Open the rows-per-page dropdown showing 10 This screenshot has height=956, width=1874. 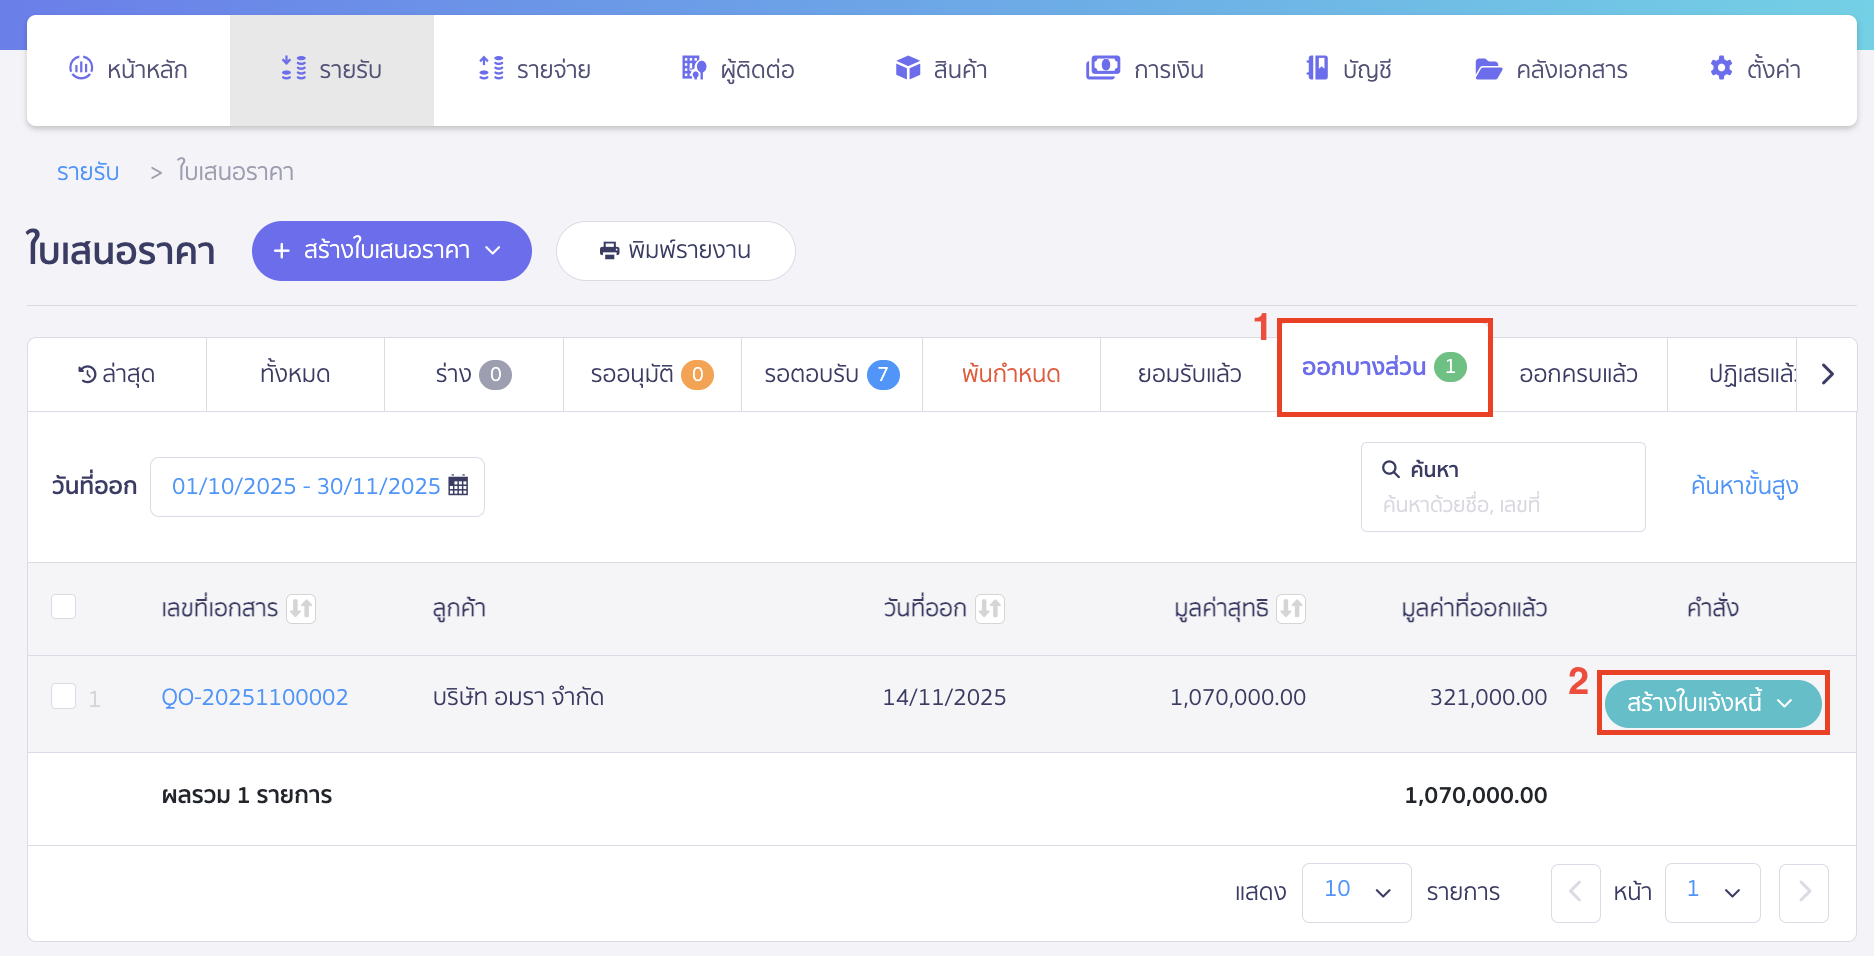point(1356,891)
